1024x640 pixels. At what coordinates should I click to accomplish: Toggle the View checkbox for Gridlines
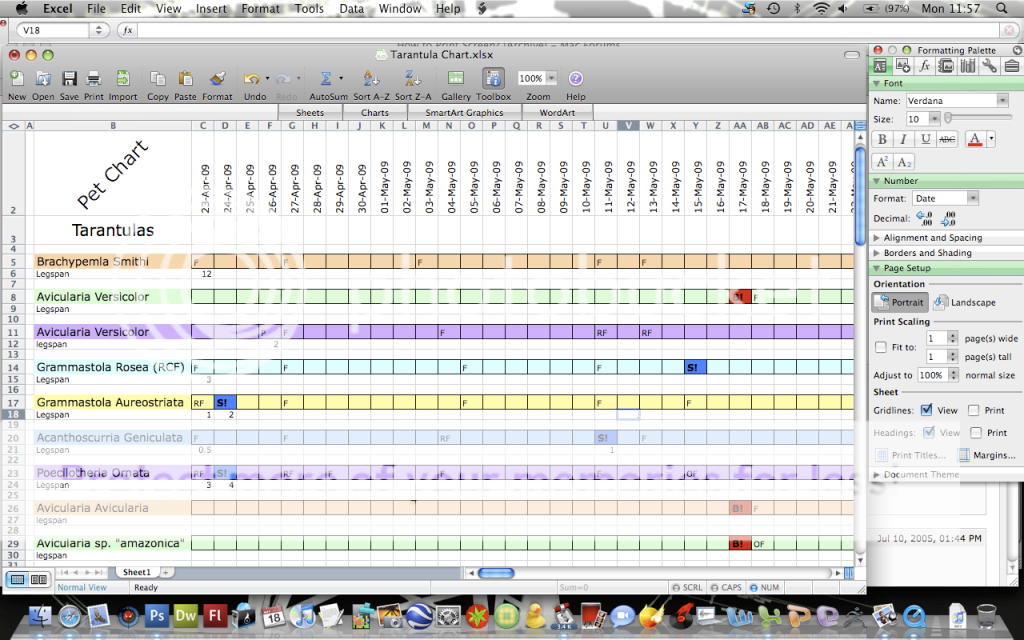(x=926, y=410)
